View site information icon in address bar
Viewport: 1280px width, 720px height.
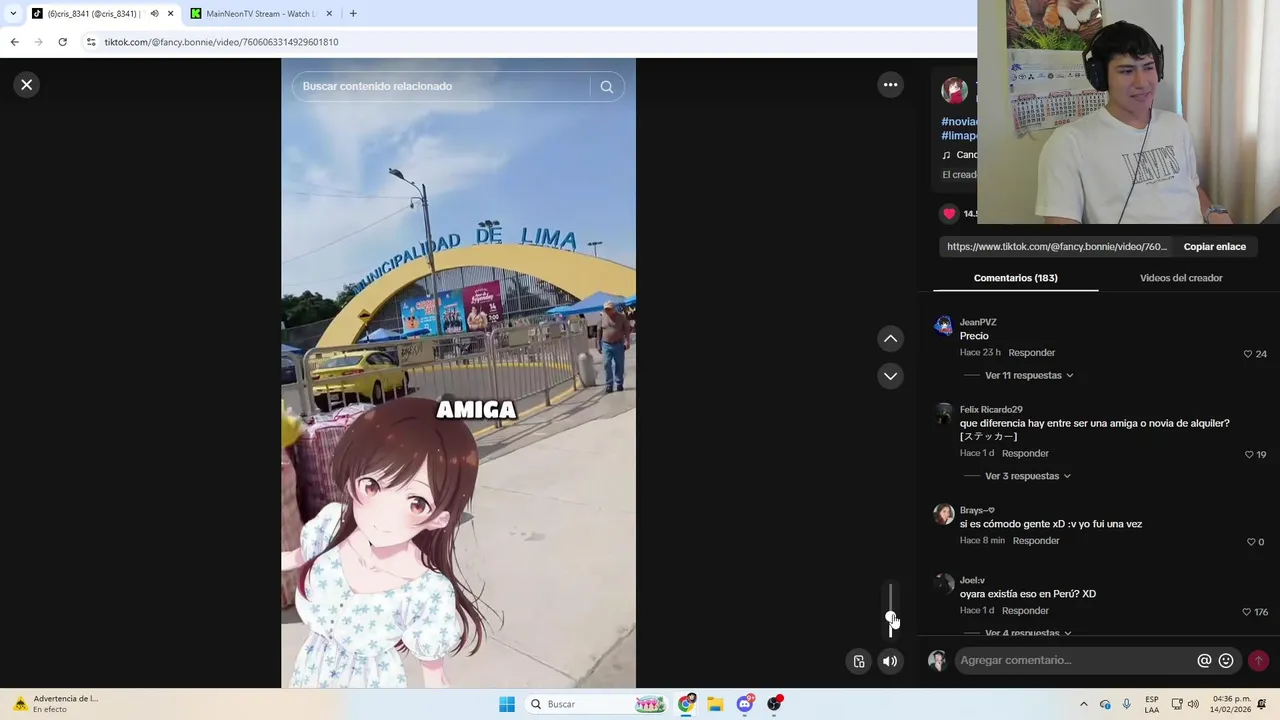coord(91,42)
